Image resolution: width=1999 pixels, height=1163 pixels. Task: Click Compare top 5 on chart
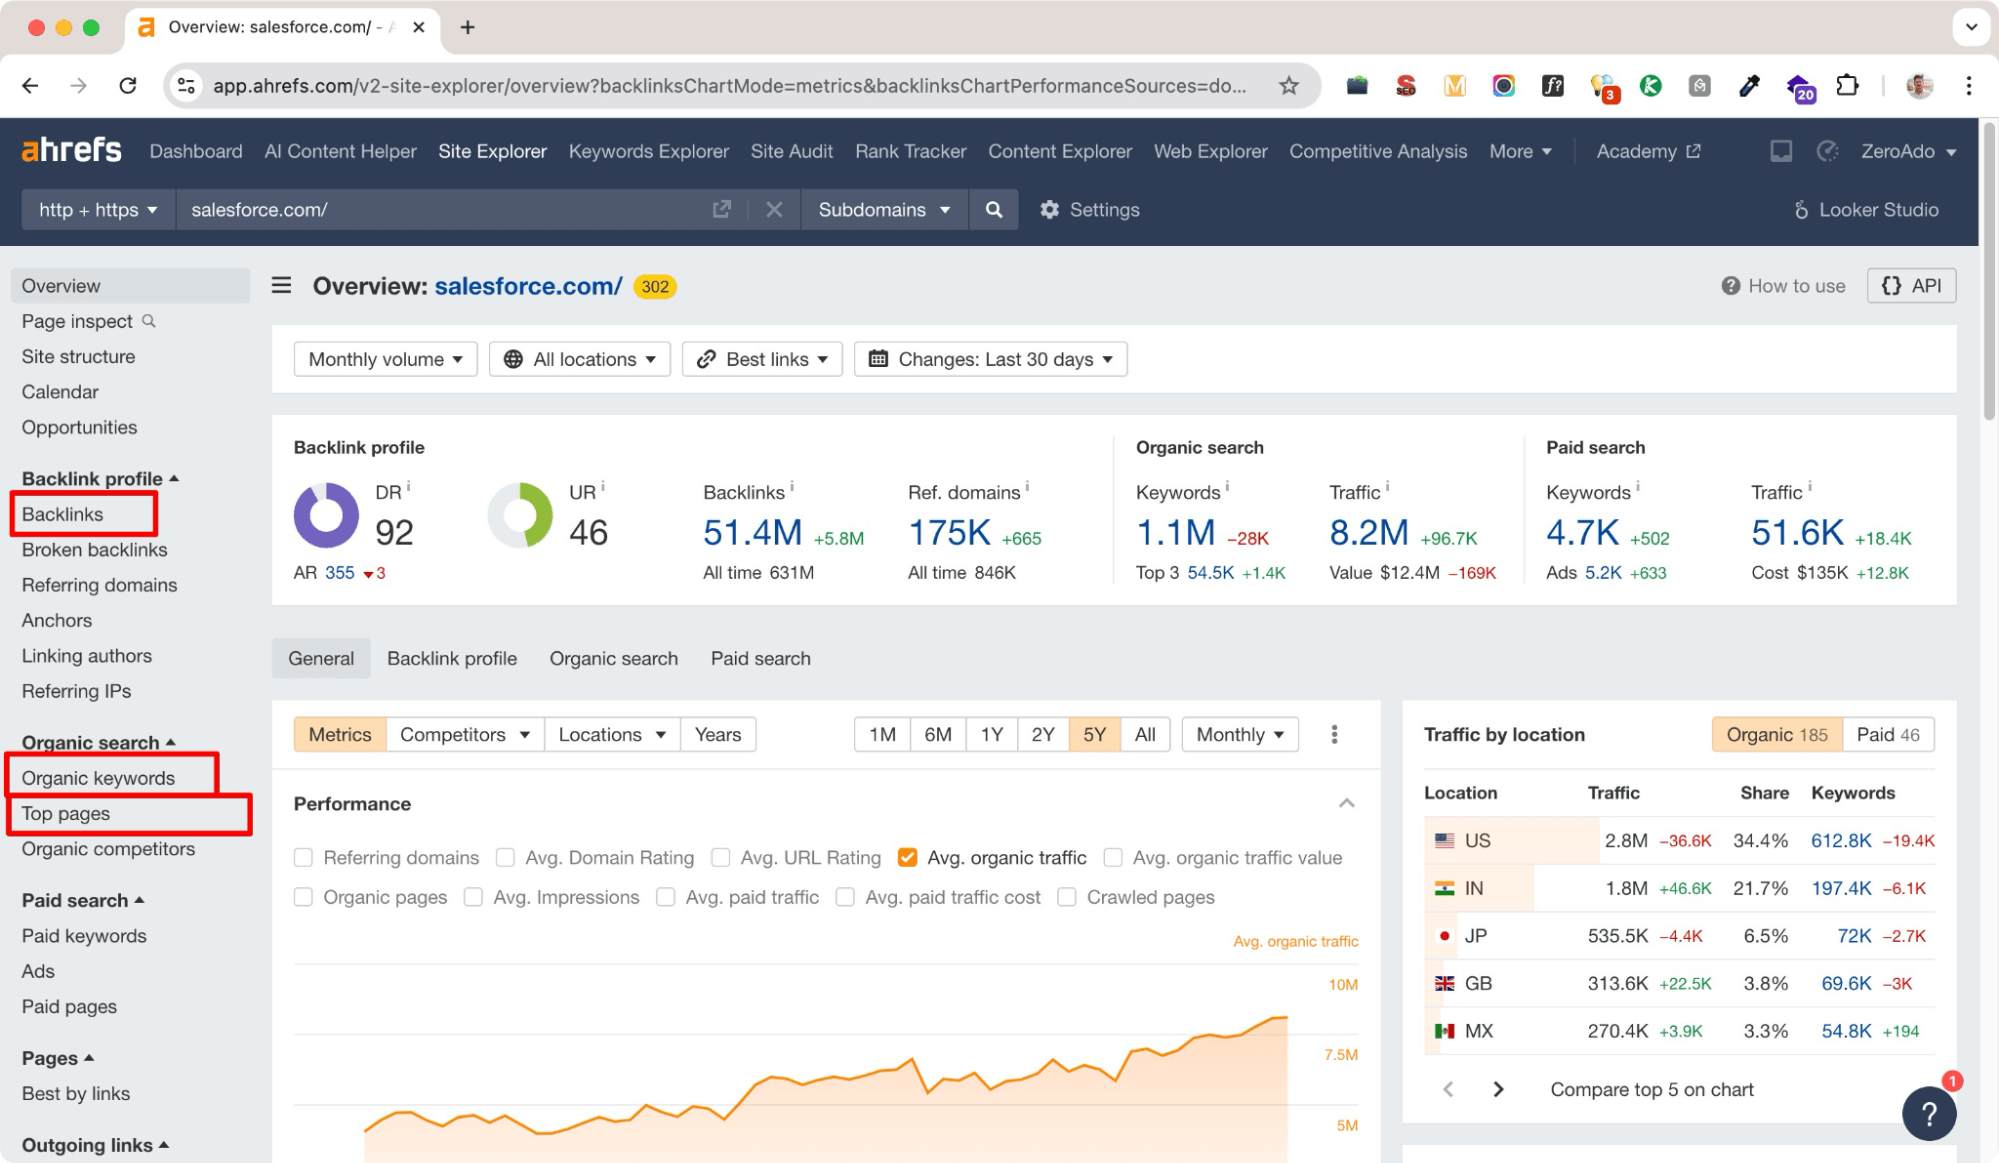point(1652,1089)
